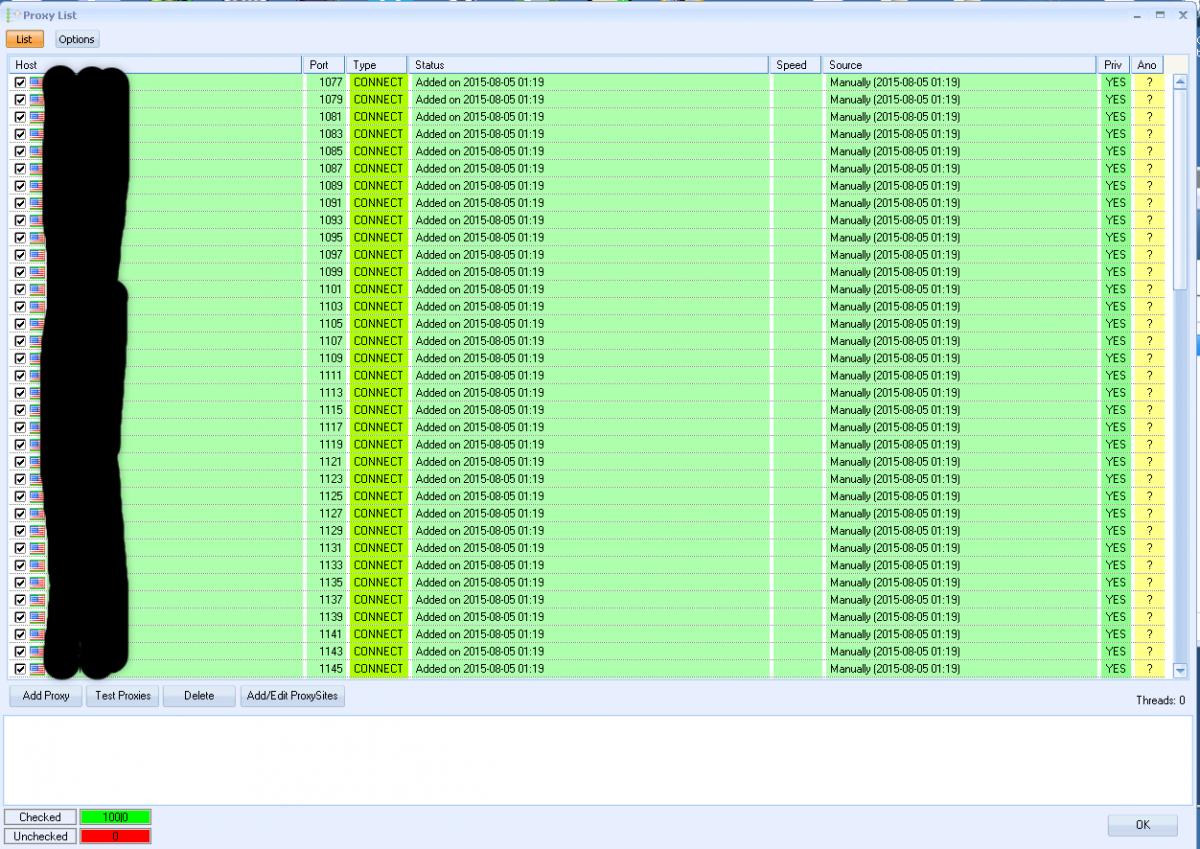Toggle checkbox for port 1085 row
Image resolution: width=1200 pixels, height=849 pixels.
[x=20, y=151]
